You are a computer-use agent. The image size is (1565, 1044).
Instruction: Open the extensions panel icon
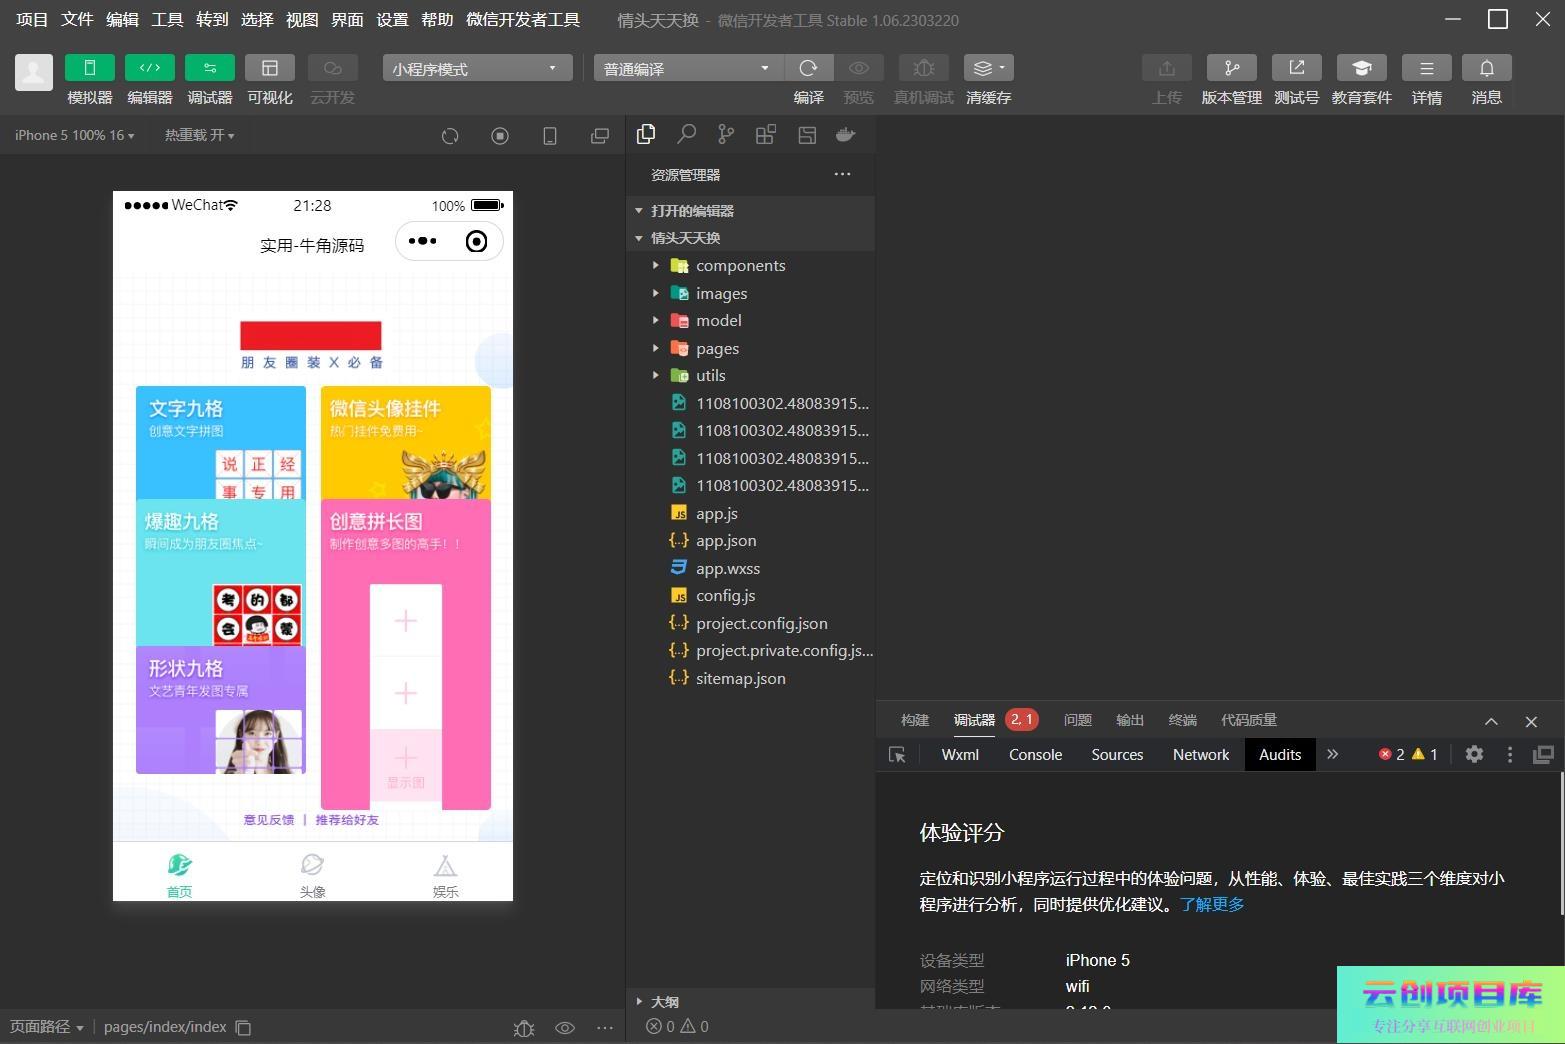point(766,135)
